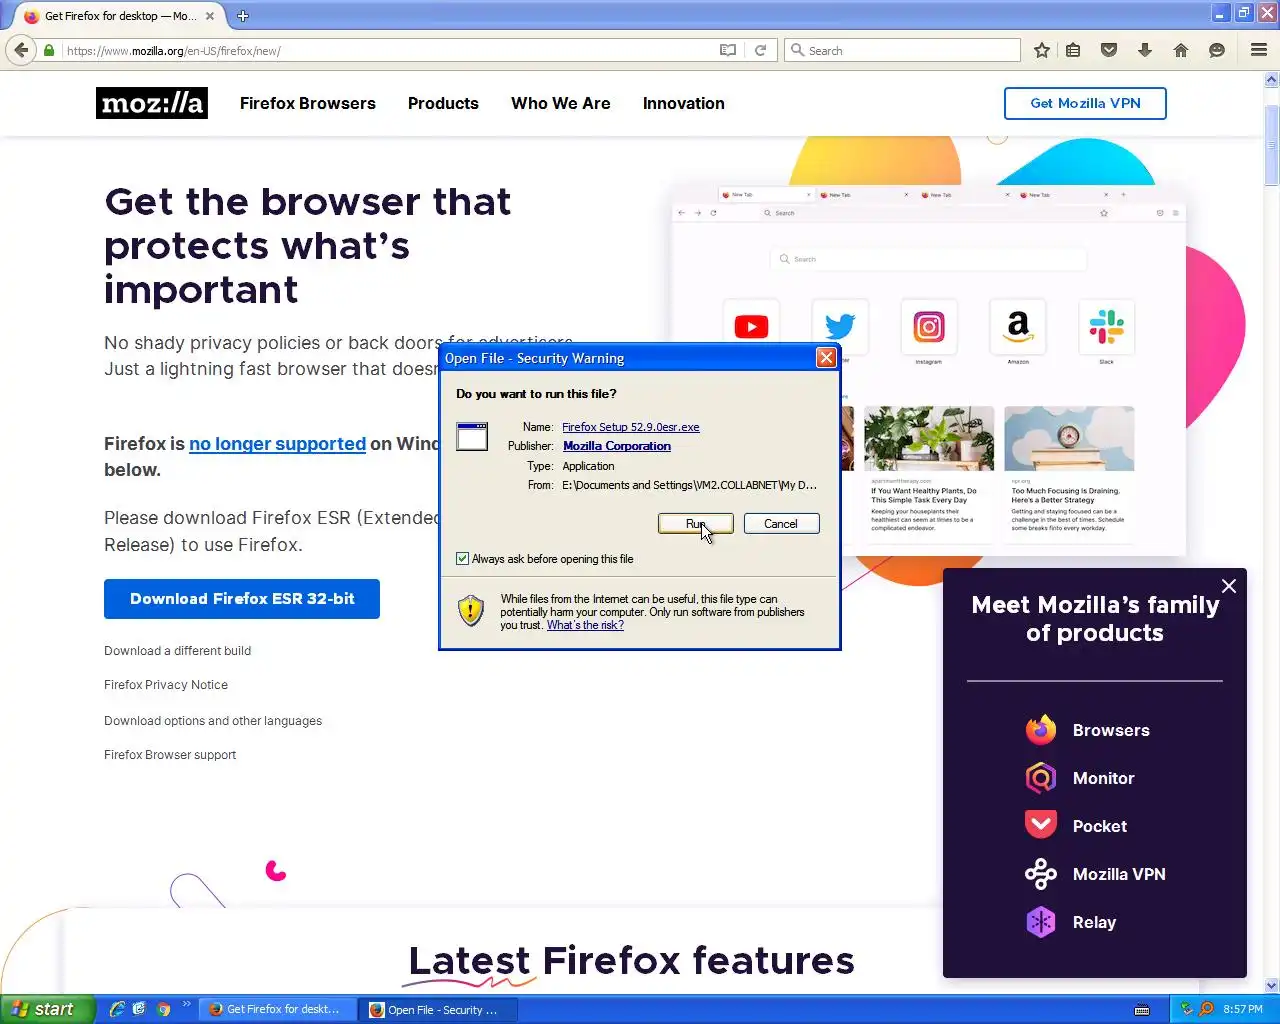Open a new tab with plus button
The width and height of the screenshot is (1280, 1024).
click(x=243, y=16)
